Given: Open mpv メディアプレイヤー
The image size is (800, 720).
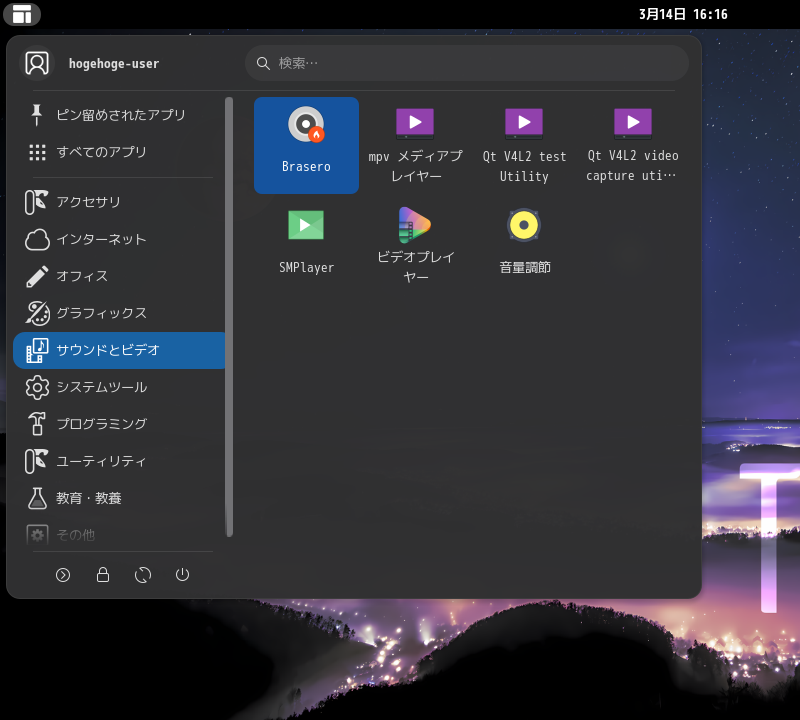Looking at the screenshot, I should [x=415, y=144].
